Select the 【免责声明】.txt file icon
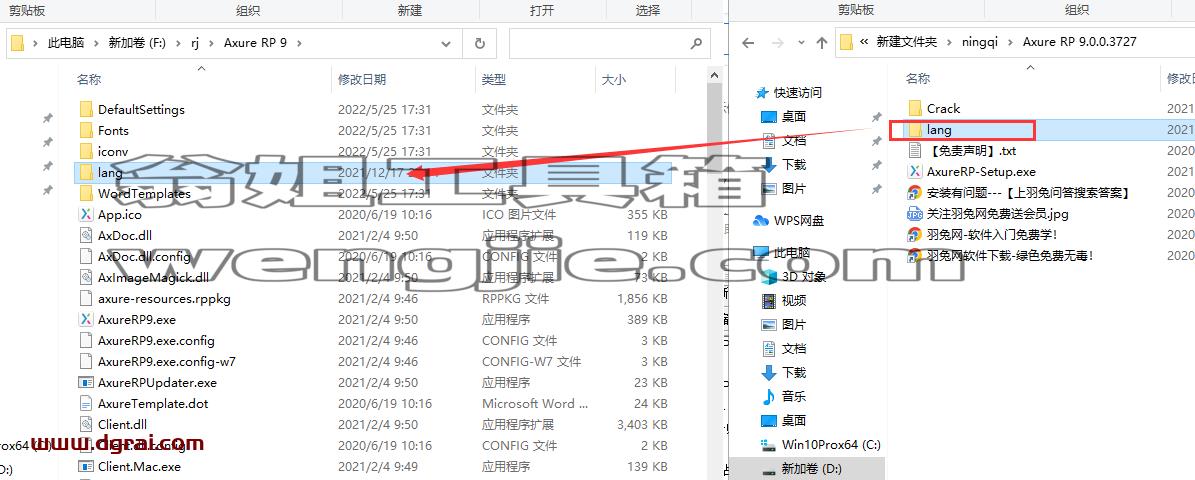The height and width of the screenshot is (480, 1195). (915, 151)
